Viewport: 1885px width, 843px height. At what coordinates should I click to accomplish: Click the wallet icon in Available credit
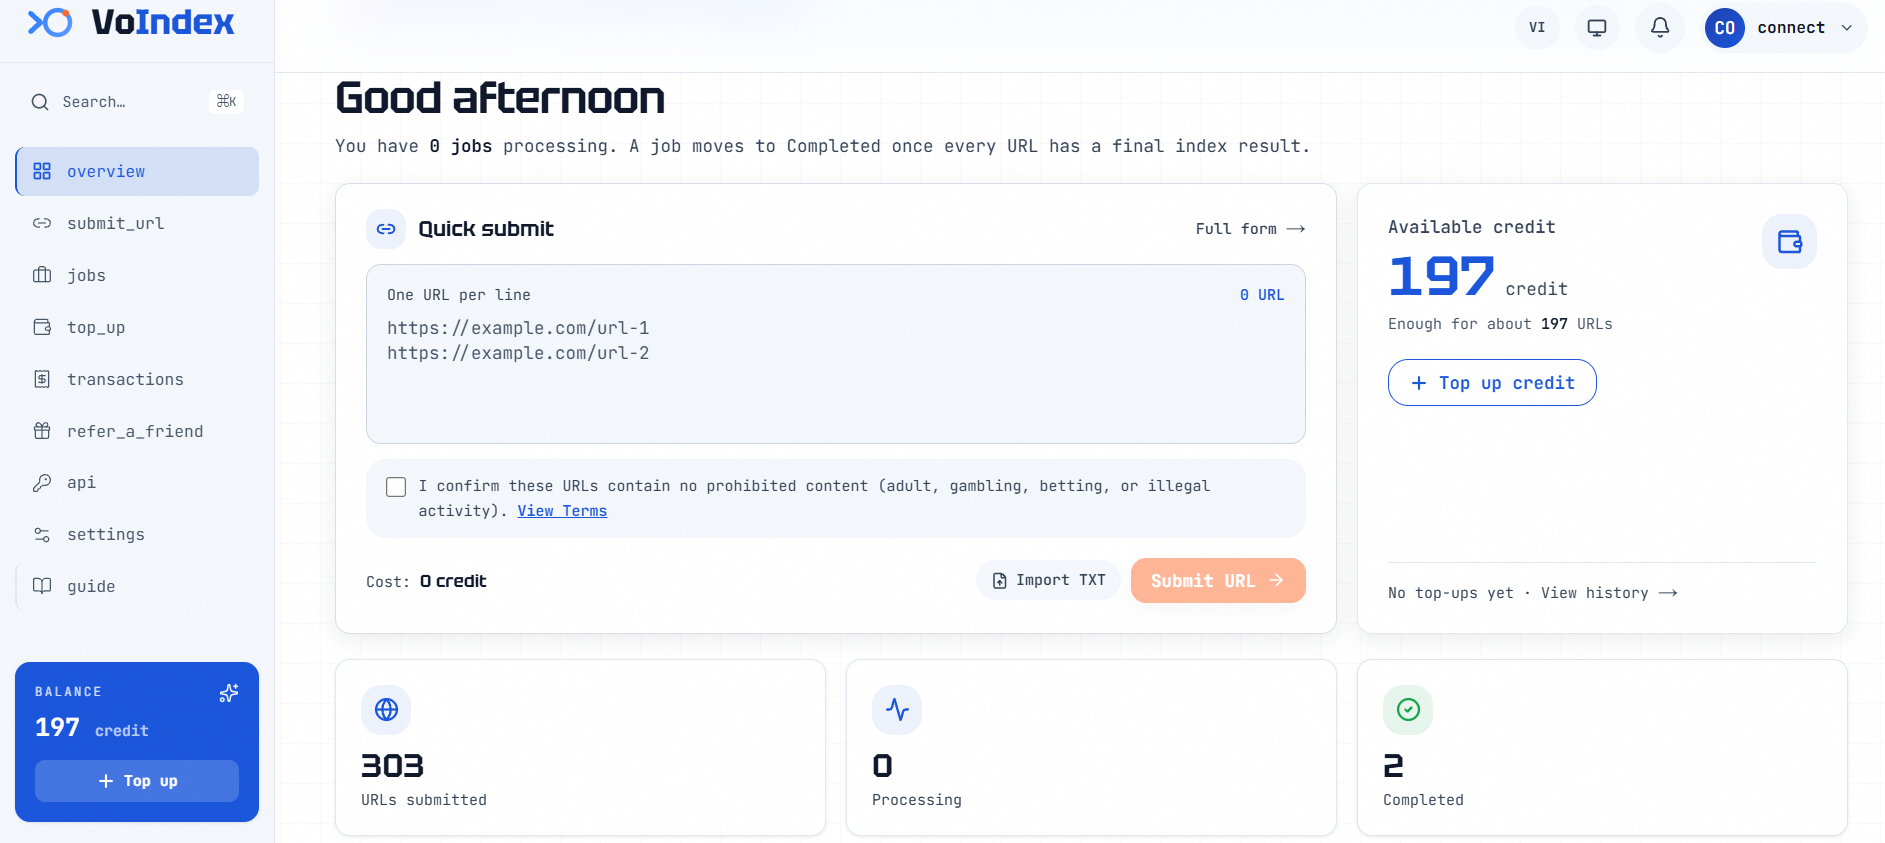pos(1790,242)
